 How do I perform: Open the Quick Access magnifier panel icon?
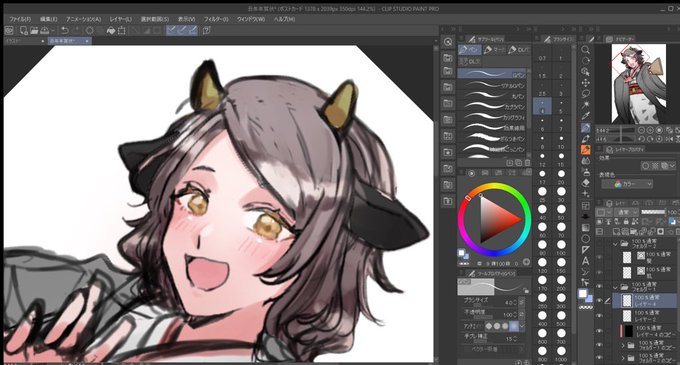(x=448, y=42)
